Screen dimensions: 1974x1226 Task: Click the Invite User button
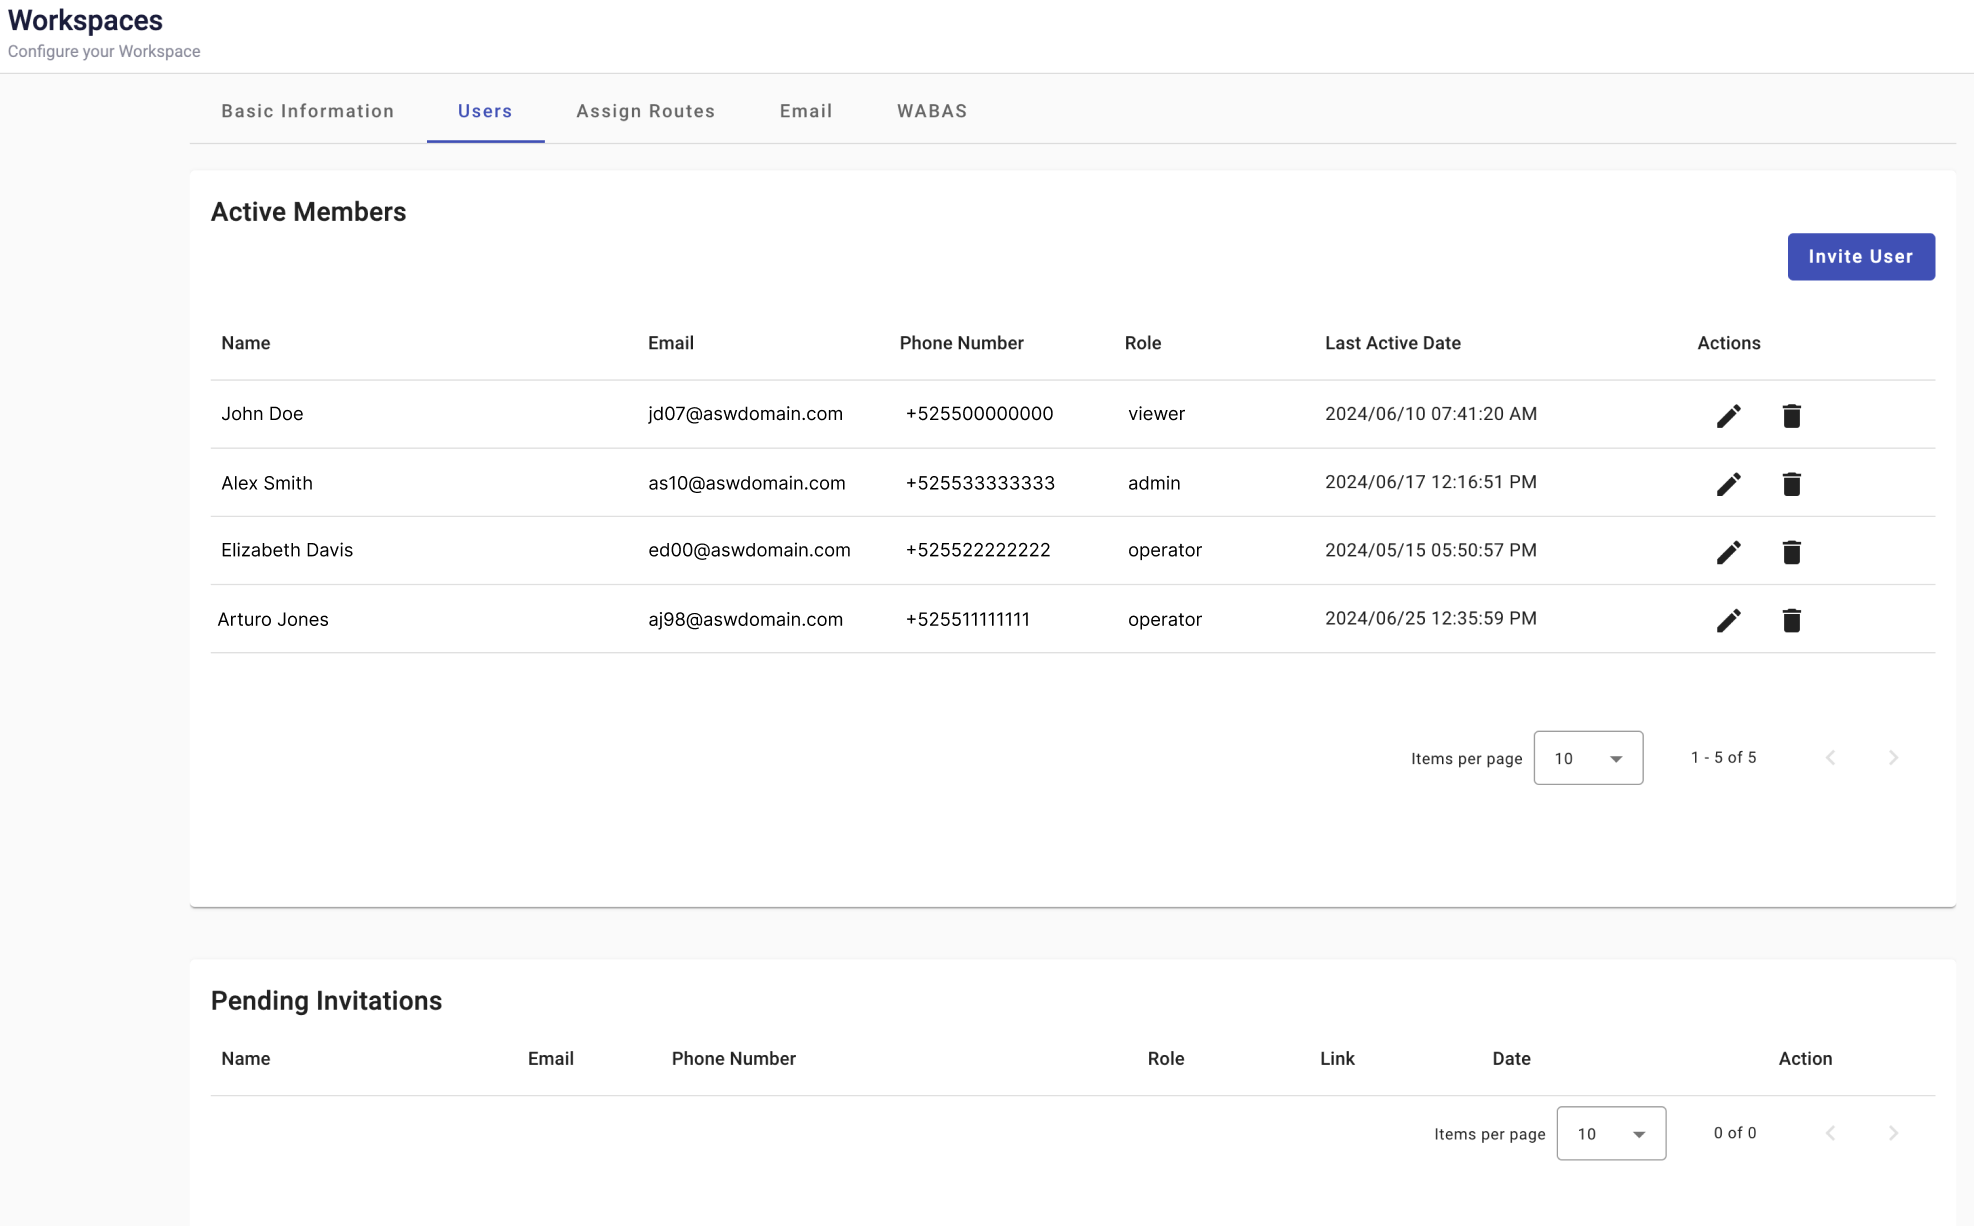[1861, 257]
